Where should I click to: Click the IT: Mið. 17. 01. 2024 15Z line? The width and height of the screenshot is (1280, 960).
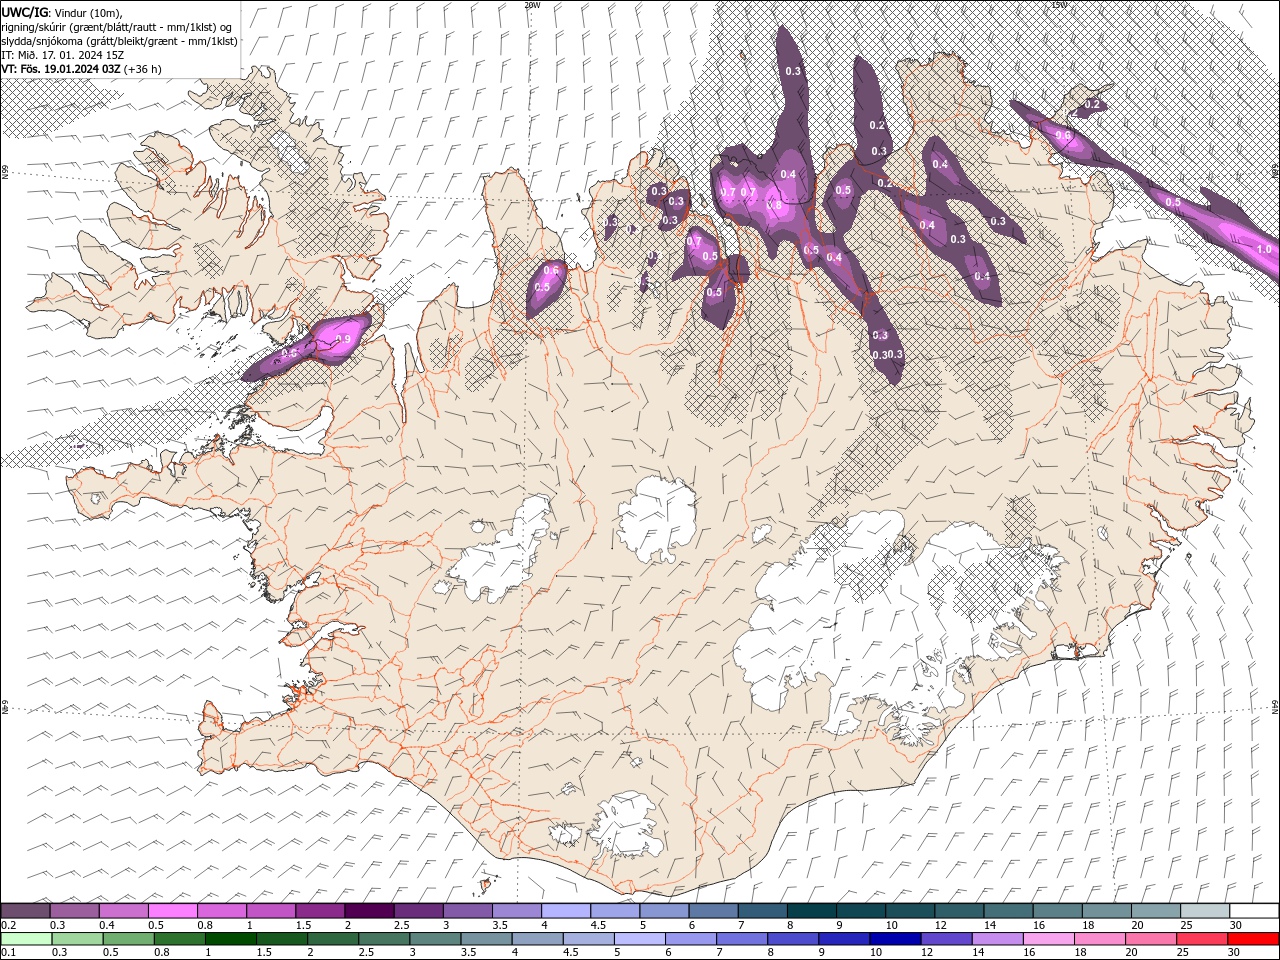(x=63, y=55)
